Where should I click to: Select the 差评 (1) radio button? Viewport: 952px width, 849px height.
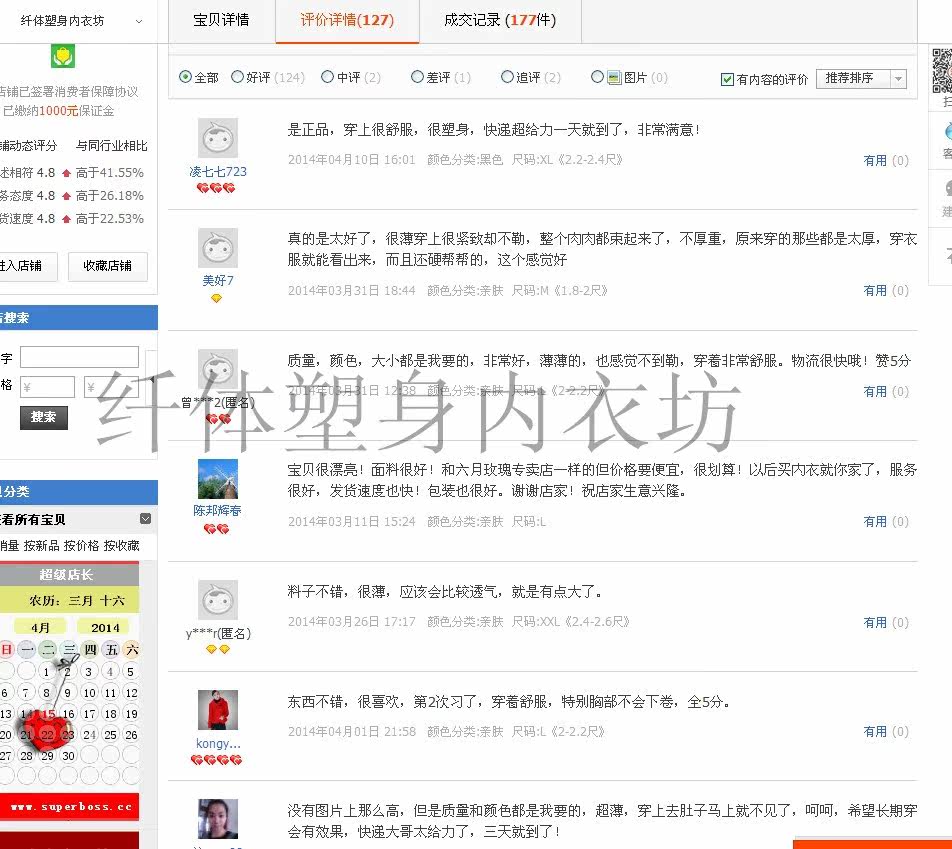[417, 77]
